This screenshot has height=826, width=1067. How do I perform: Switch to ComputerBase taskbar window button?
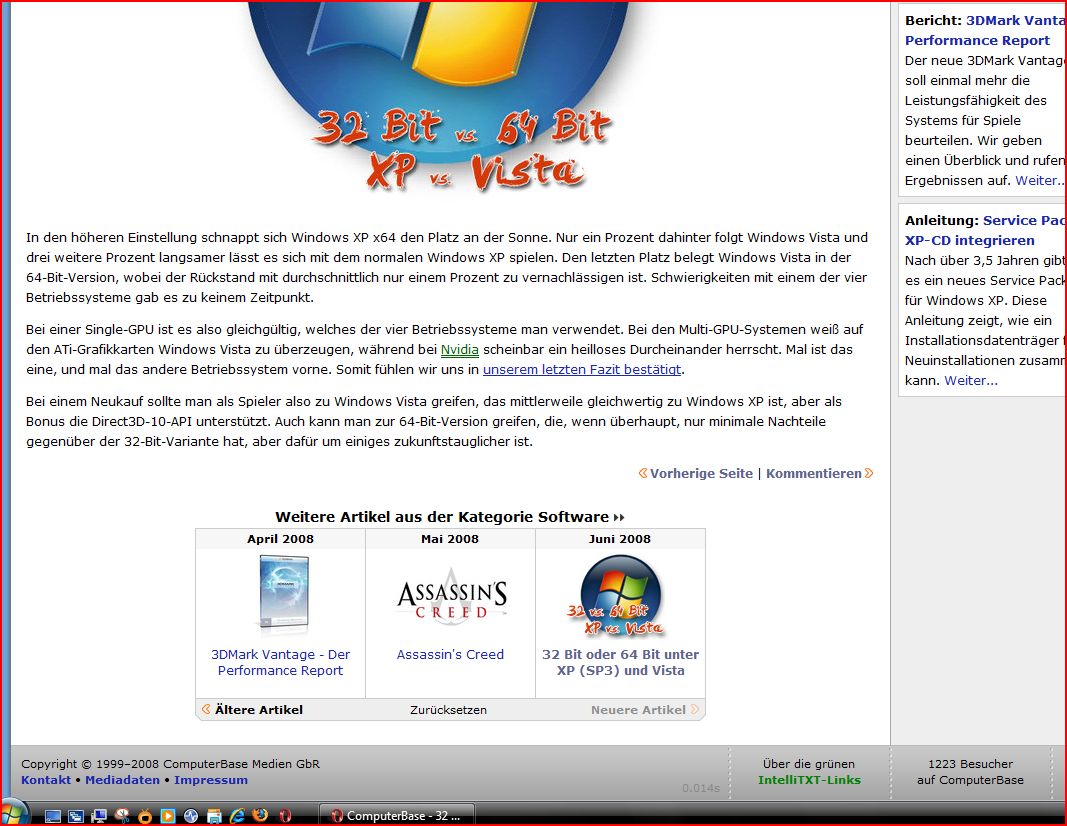pos(397,815)
